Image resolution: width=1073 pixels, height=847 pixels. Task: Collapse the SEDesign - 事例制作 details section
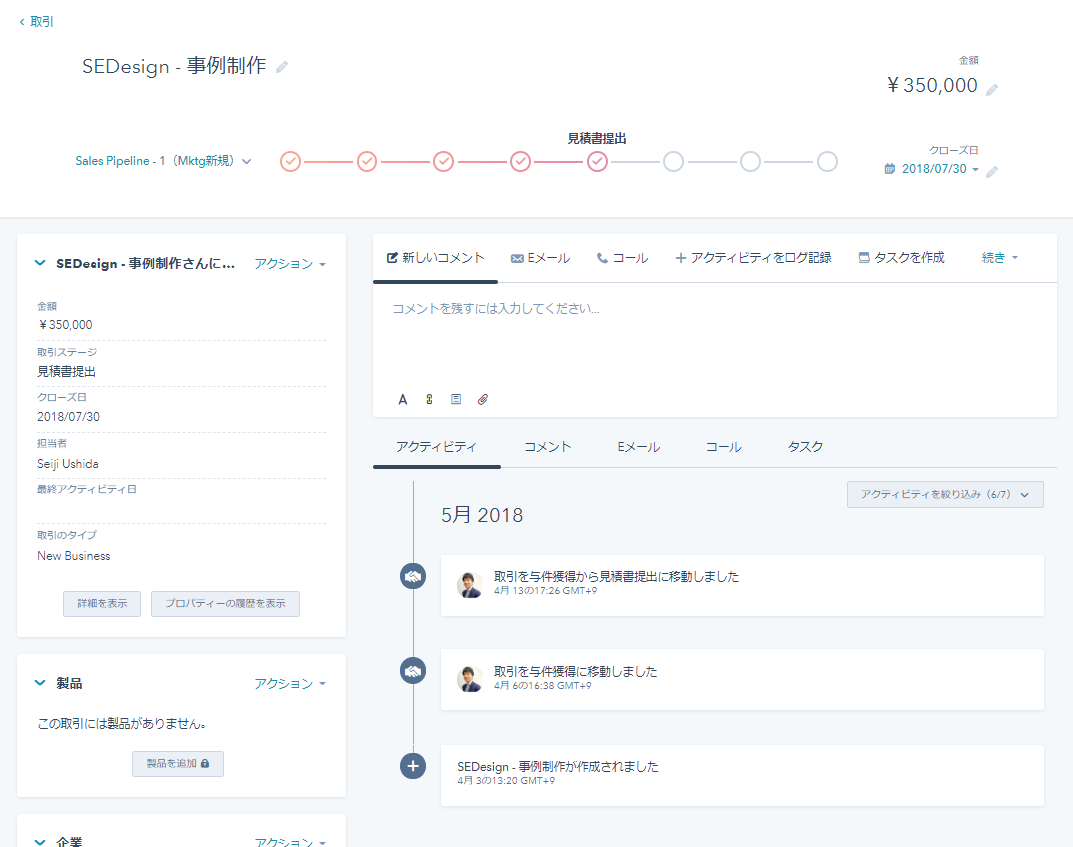pyautogui.click(x=40, y=263)
